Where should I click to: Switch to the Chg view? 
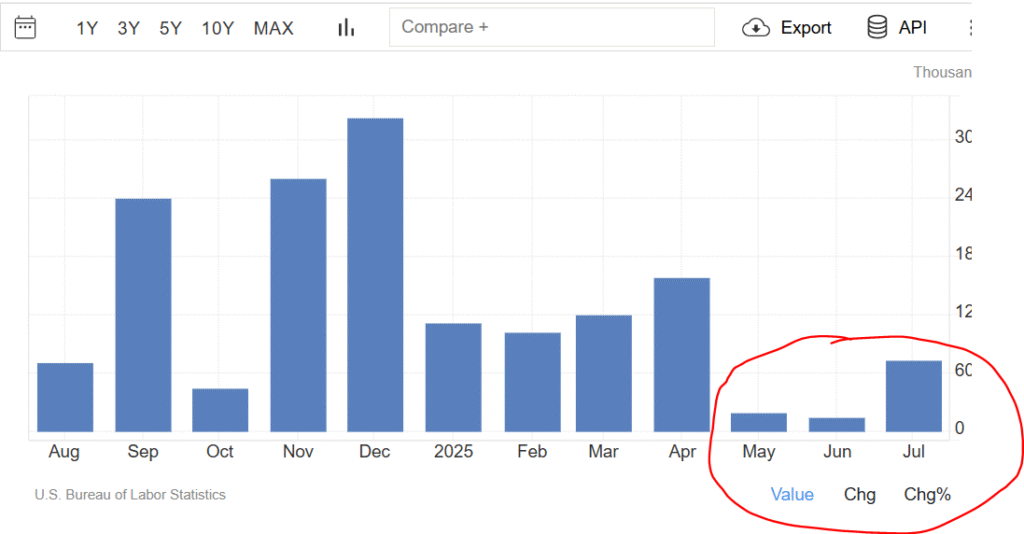tap(859, 494)
